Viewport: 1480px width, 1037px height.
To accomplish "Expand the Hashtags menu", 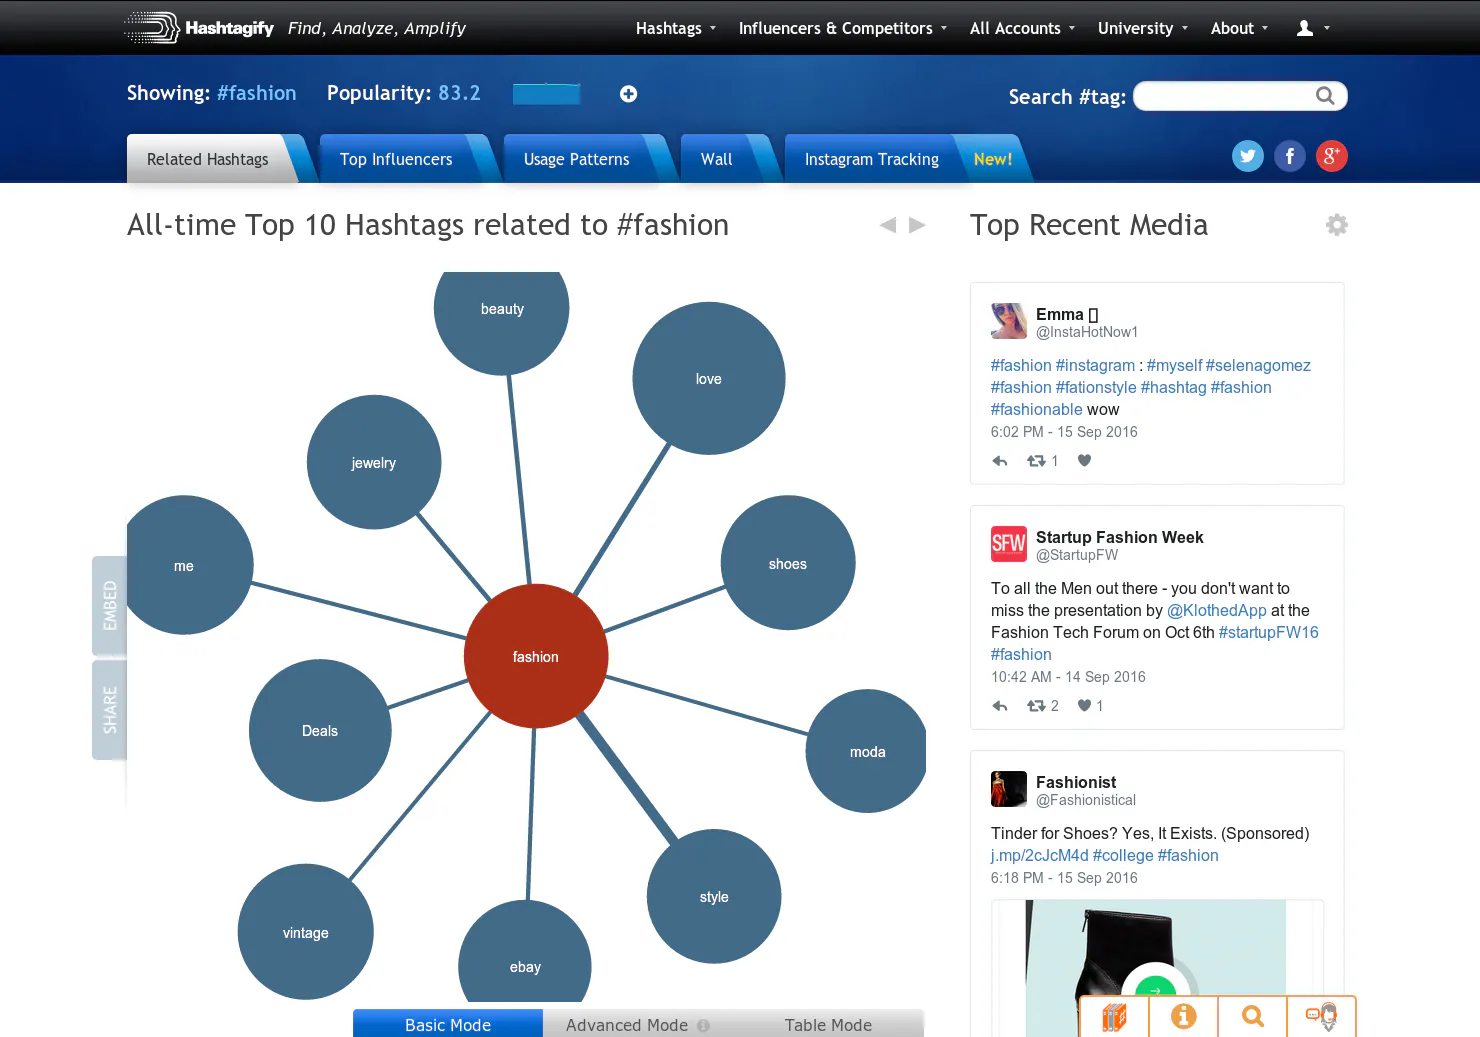I will point(676,28).
